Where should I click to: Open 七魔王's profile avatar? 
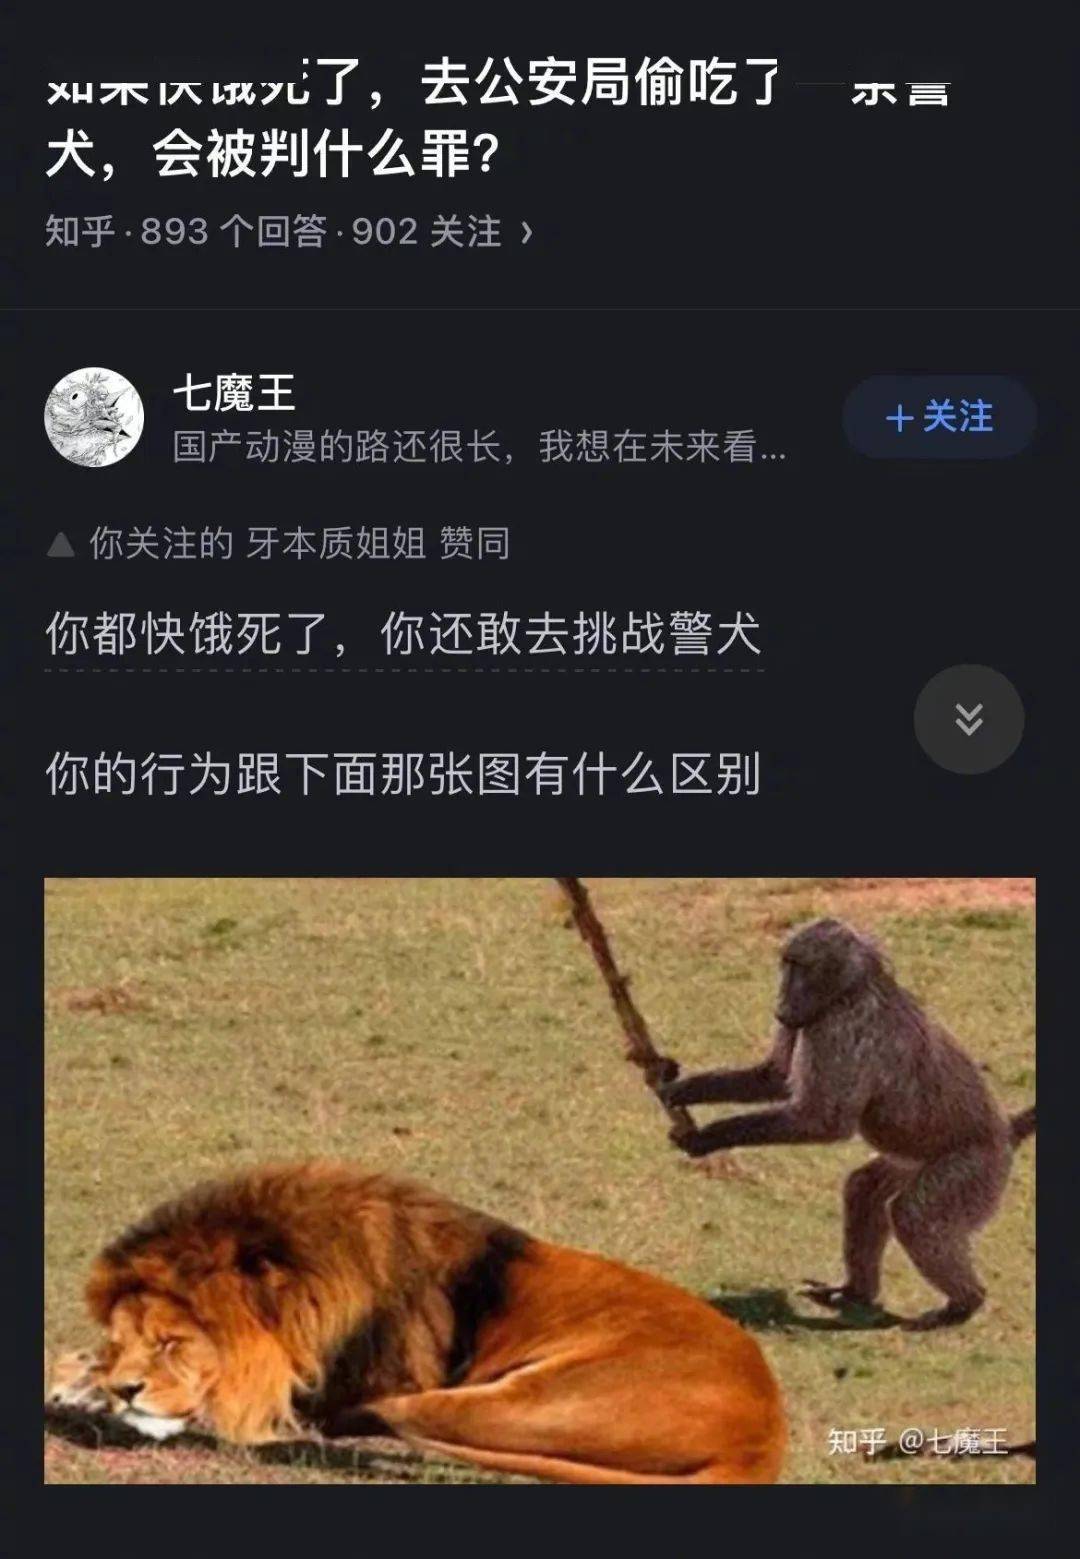(x=94, y=417)
